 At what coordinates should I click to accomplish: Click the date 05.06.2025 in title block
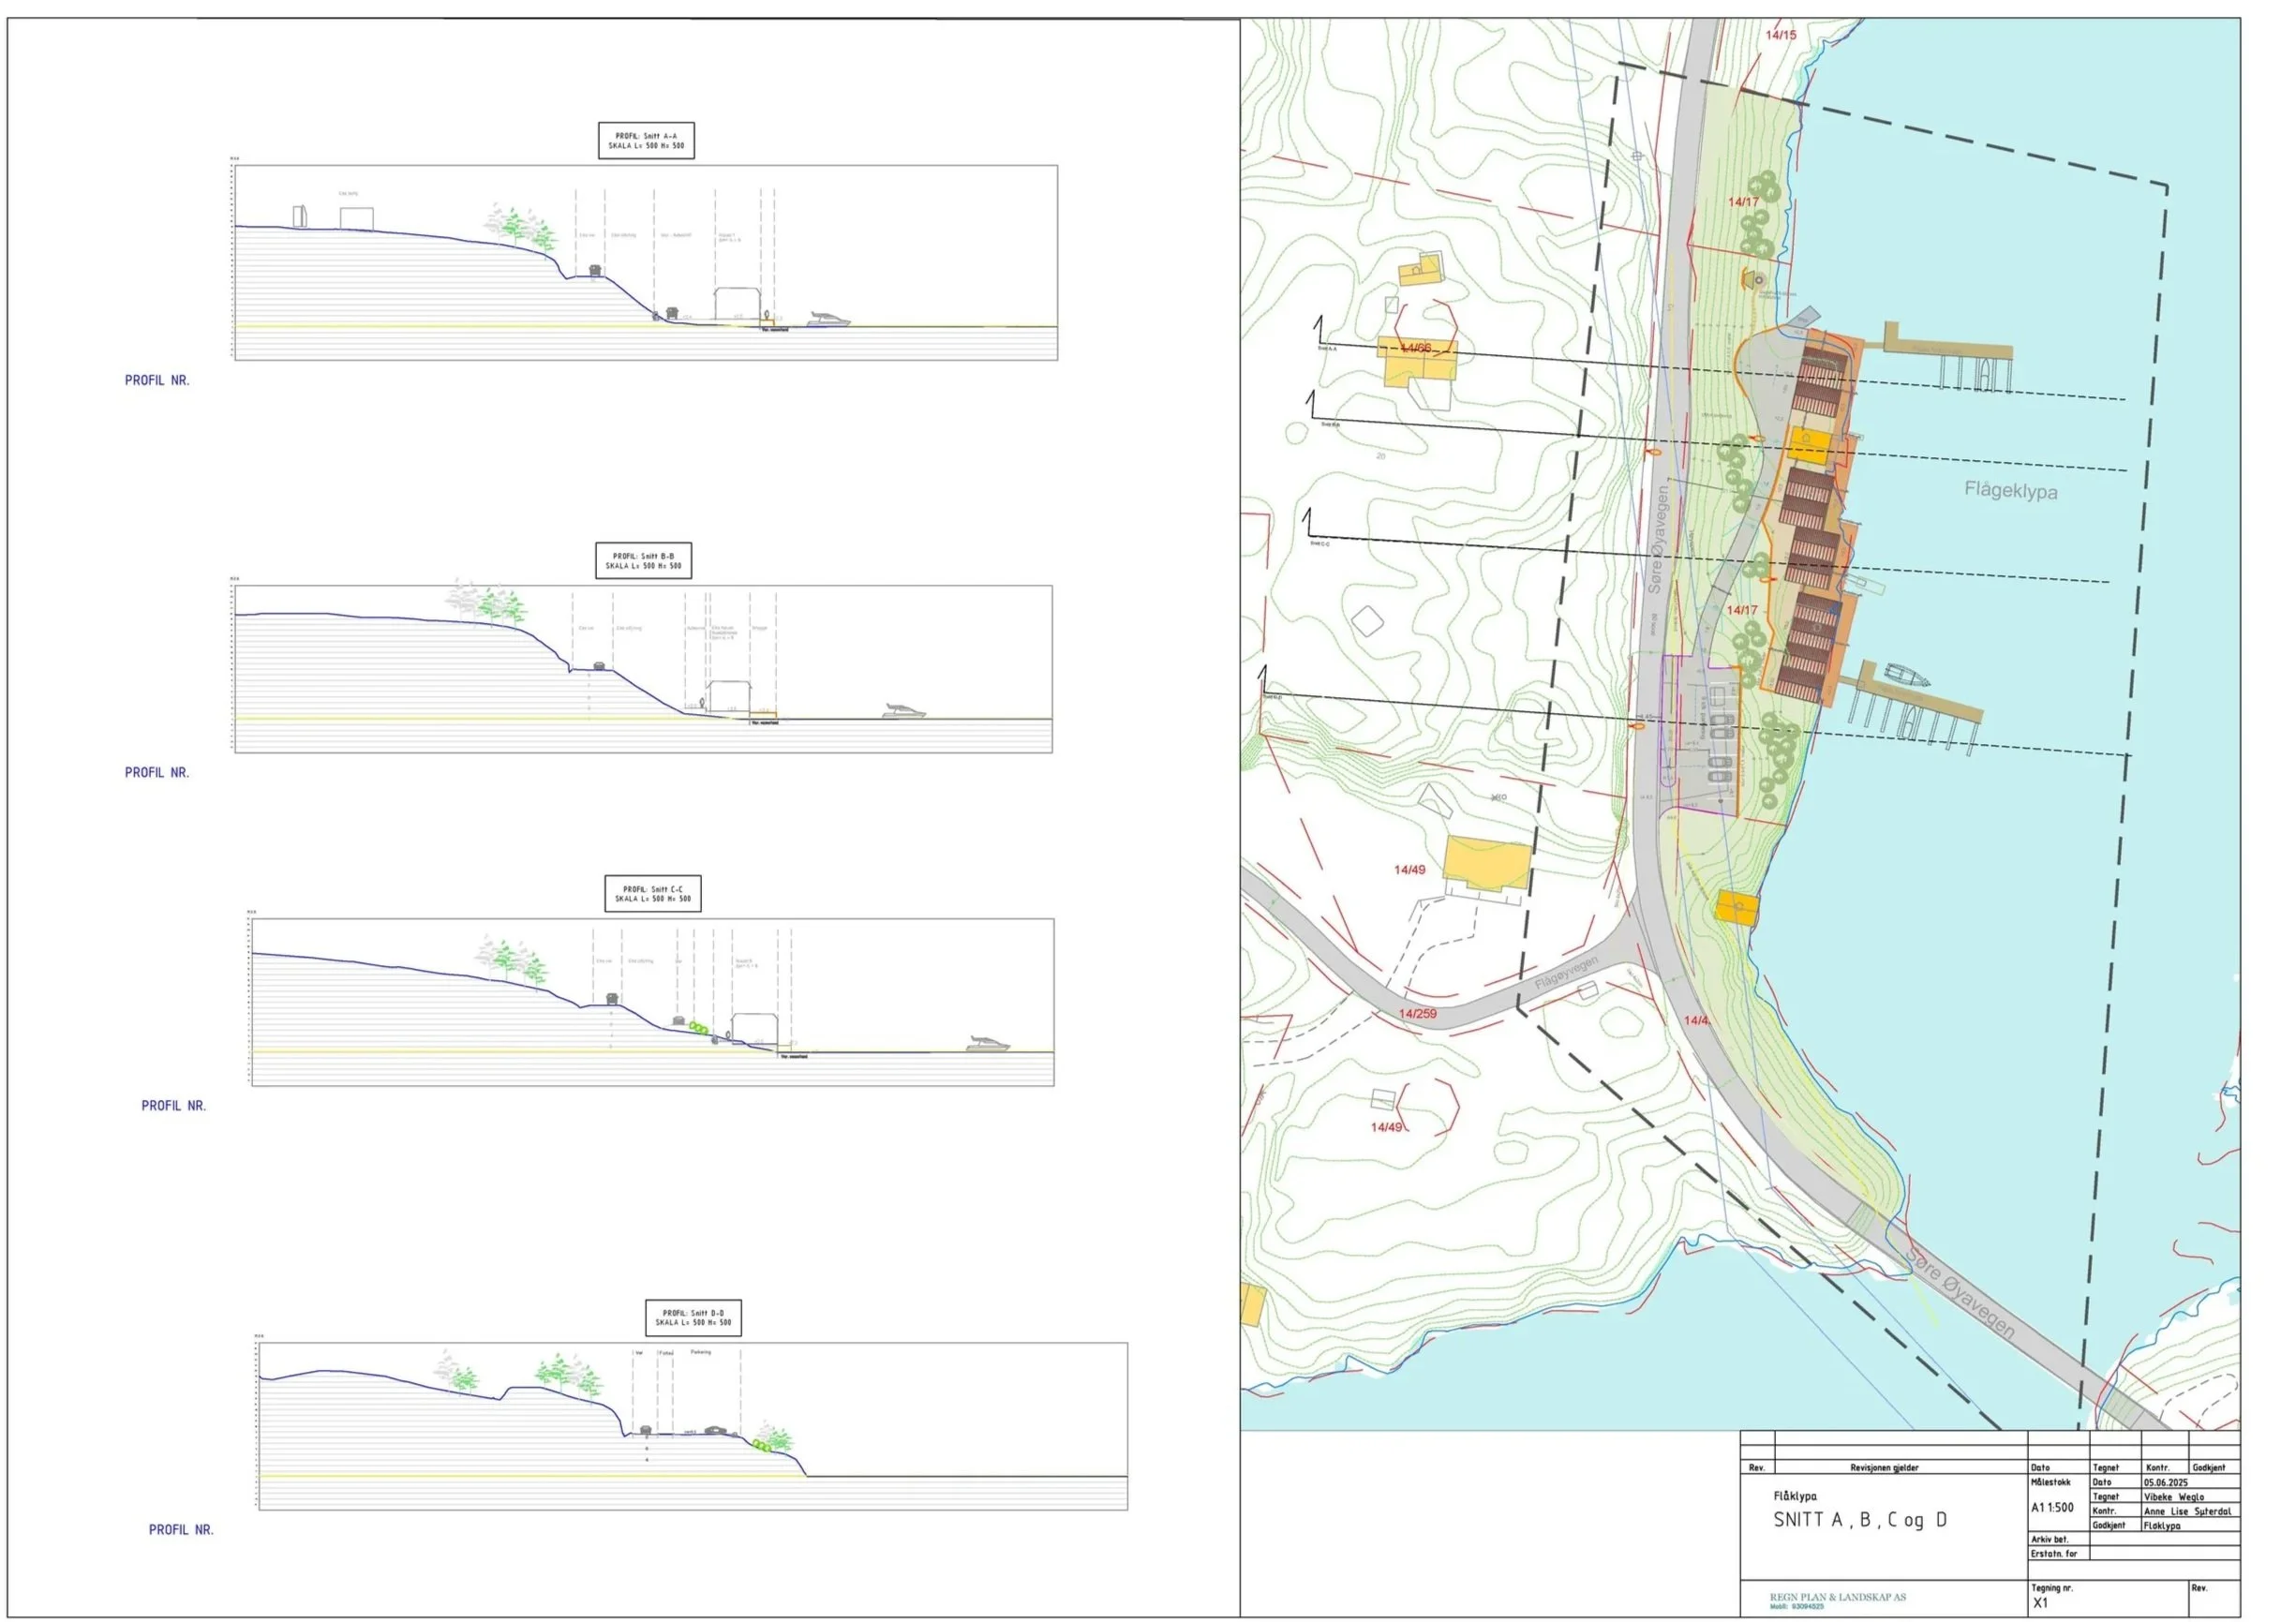click(x=2165, y=1482)
